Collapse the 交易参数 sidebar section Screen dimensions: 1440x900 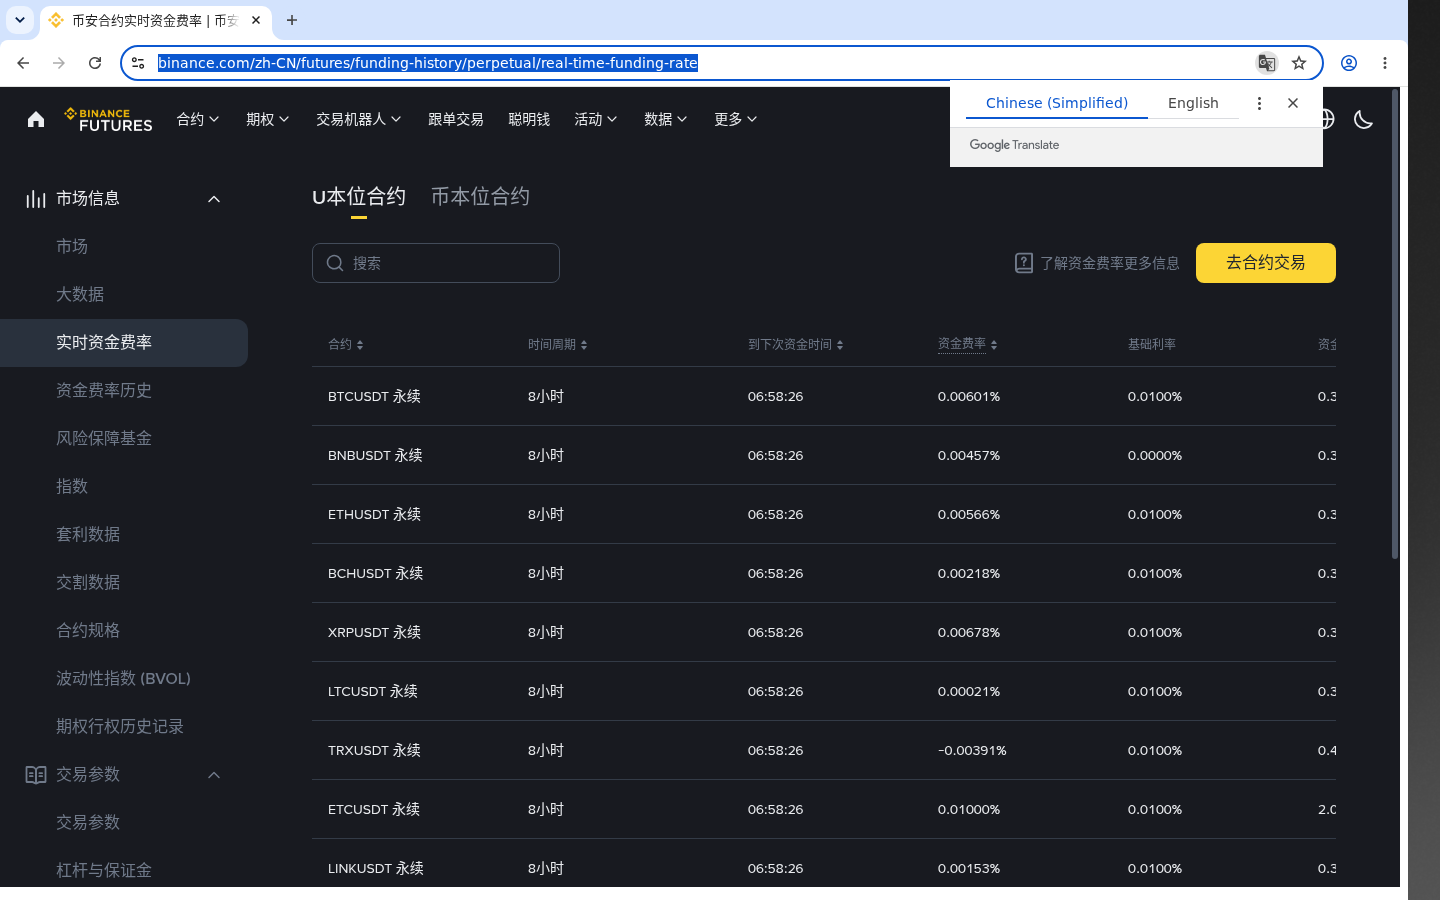tap(214, 775)
